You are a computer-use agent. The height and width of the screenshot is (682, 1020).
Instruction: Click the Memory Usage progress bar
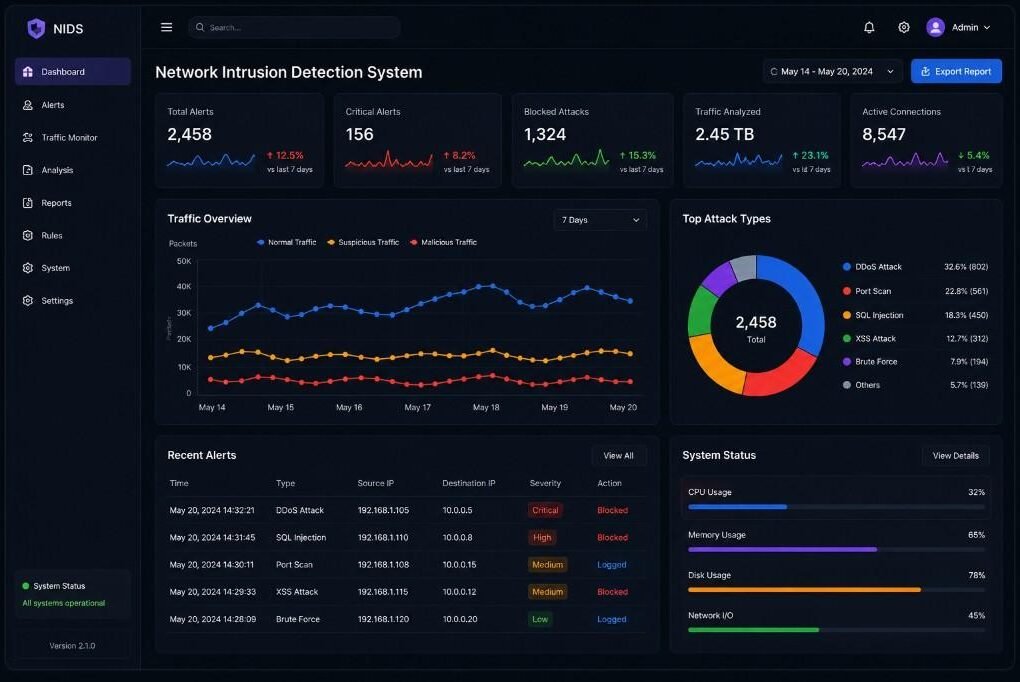coord(837,549)
